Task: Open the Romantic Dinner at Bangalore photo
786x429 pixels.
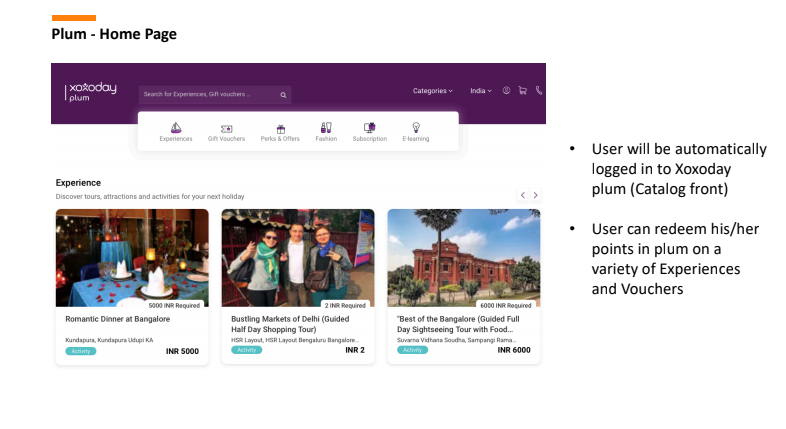Action: pos(132,258)
